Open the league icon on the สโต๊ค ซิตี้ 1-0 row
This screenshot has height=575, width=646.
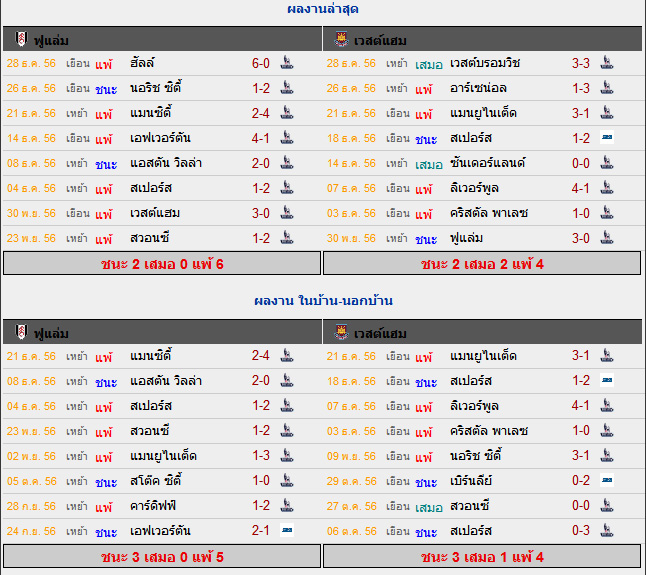(287, 481)
